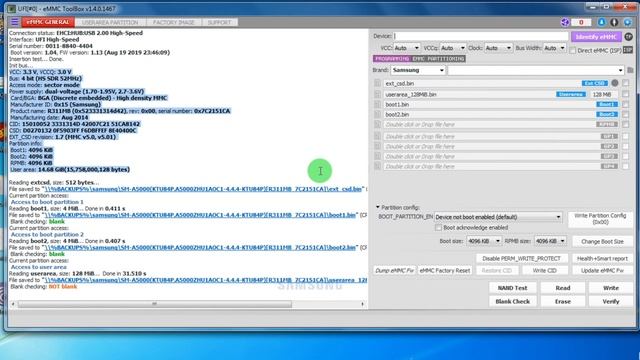Select the EMMC PARTITIONING sub-tab

(438, 59)
